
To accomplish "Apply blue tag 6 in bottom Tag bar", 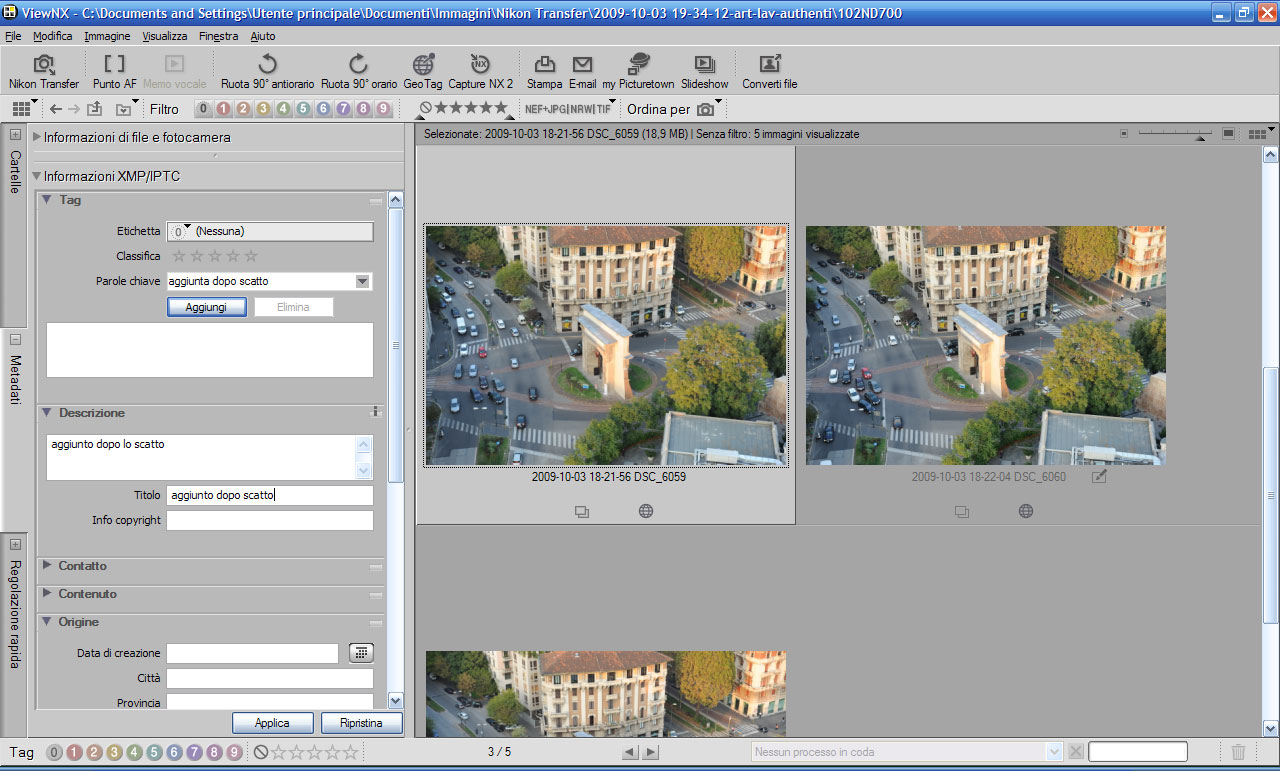I will pyautogui.click(x=175, y=752).
